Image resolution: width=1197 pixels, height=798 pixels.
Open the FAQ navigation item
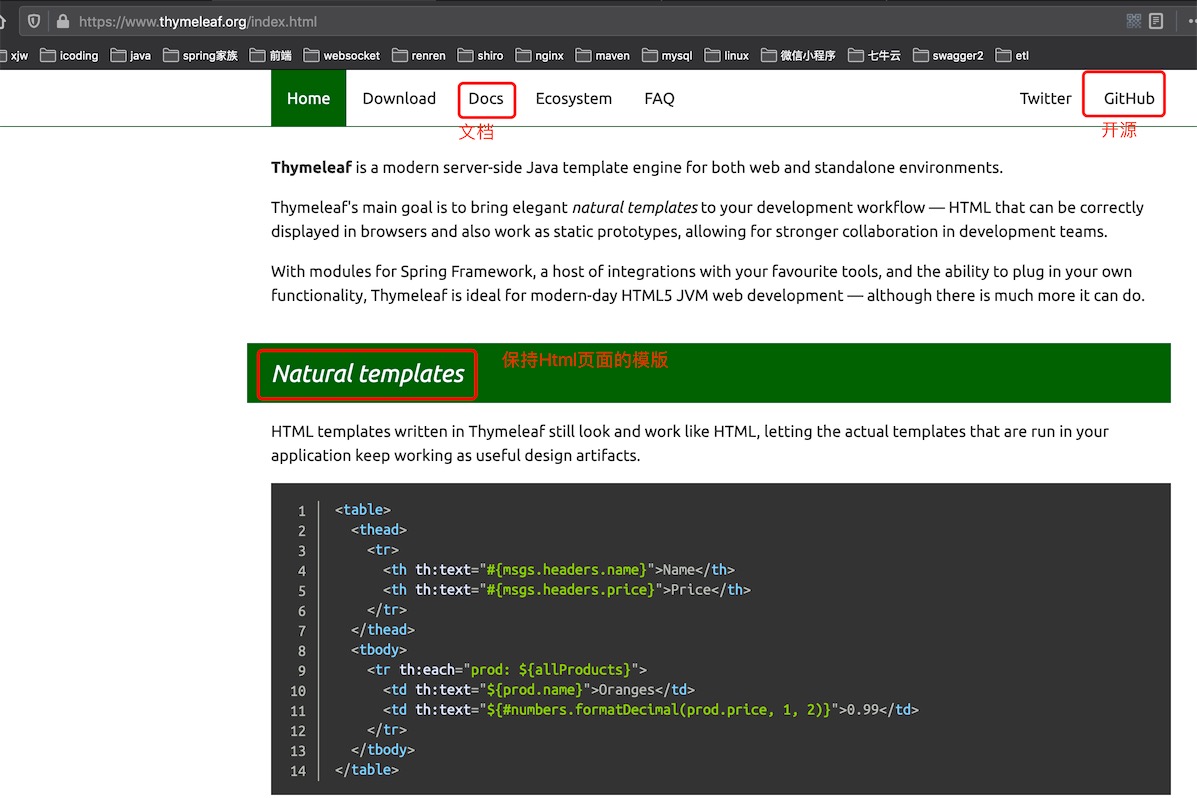[x=660, y=99]
